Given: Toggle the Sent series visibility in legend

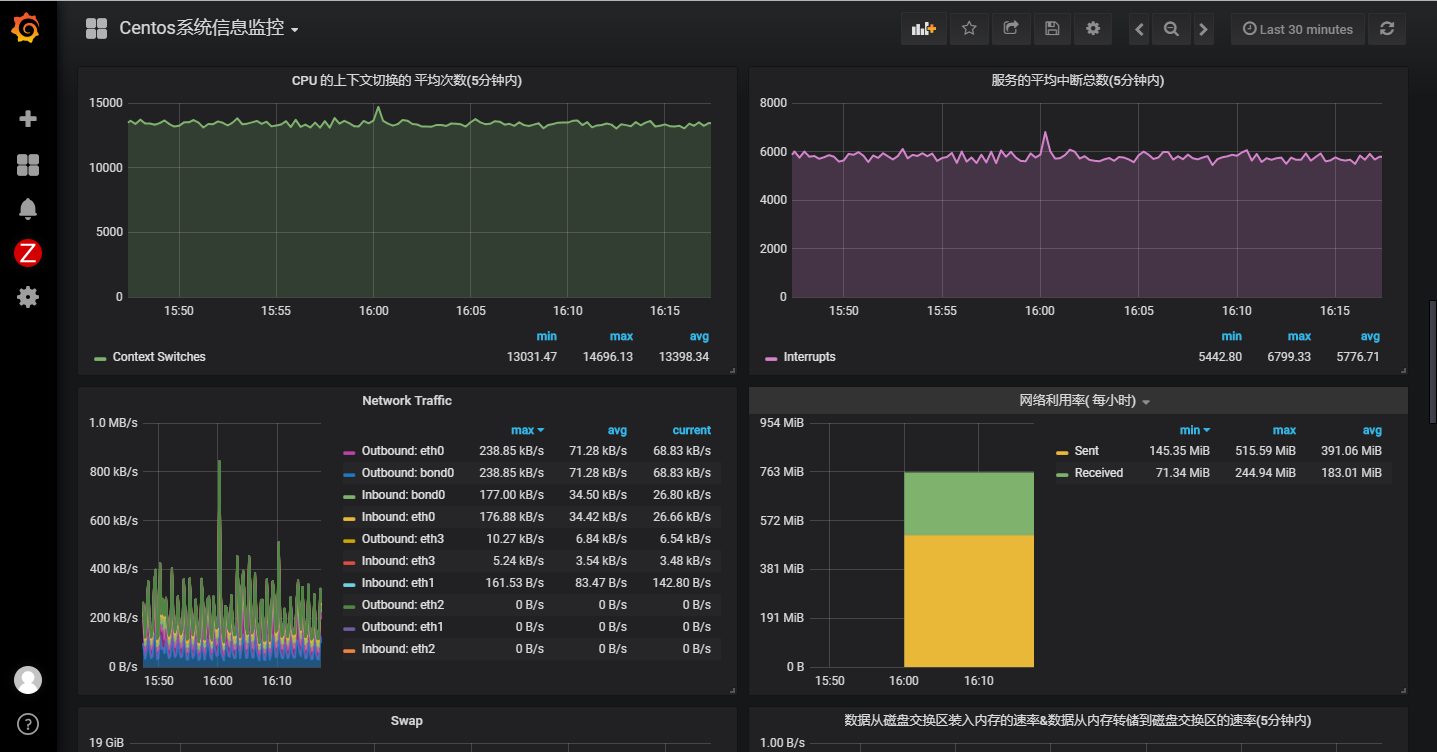Looking at the screenshot, I should pos(1086,451).
